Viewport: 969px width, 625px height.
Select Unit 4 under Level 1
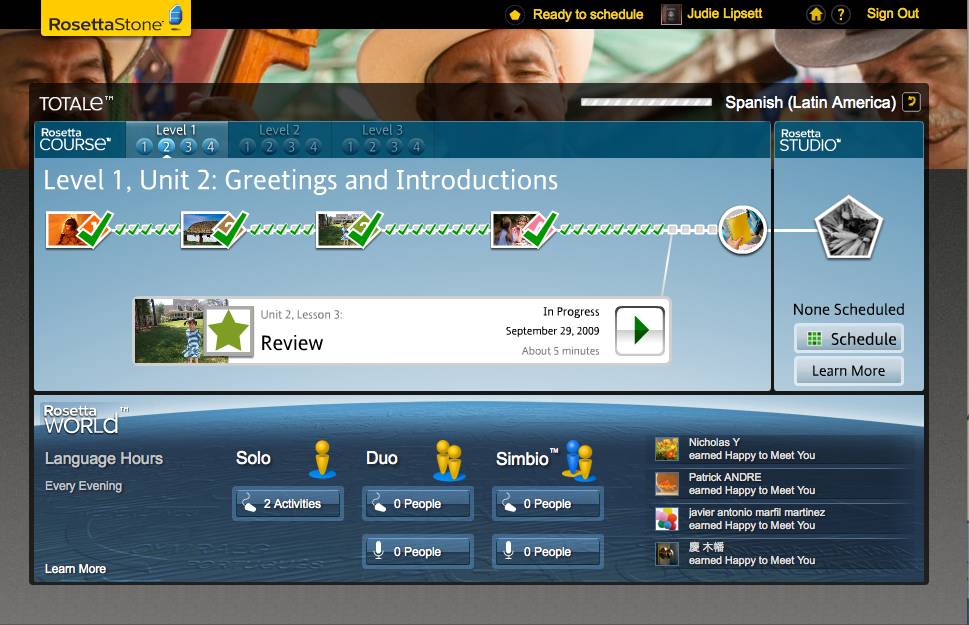(211, 147)
